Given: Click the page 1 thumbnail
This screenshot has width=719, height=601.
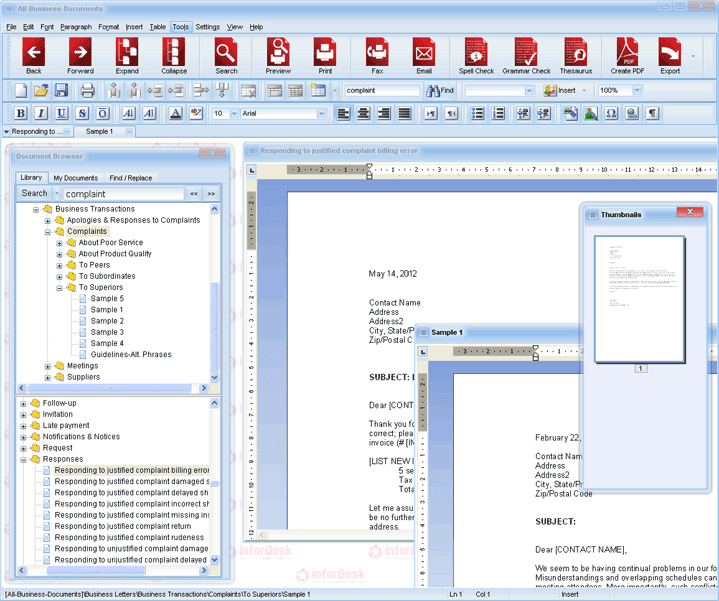Looking at the screenshot, I should [x=640, y=299].
